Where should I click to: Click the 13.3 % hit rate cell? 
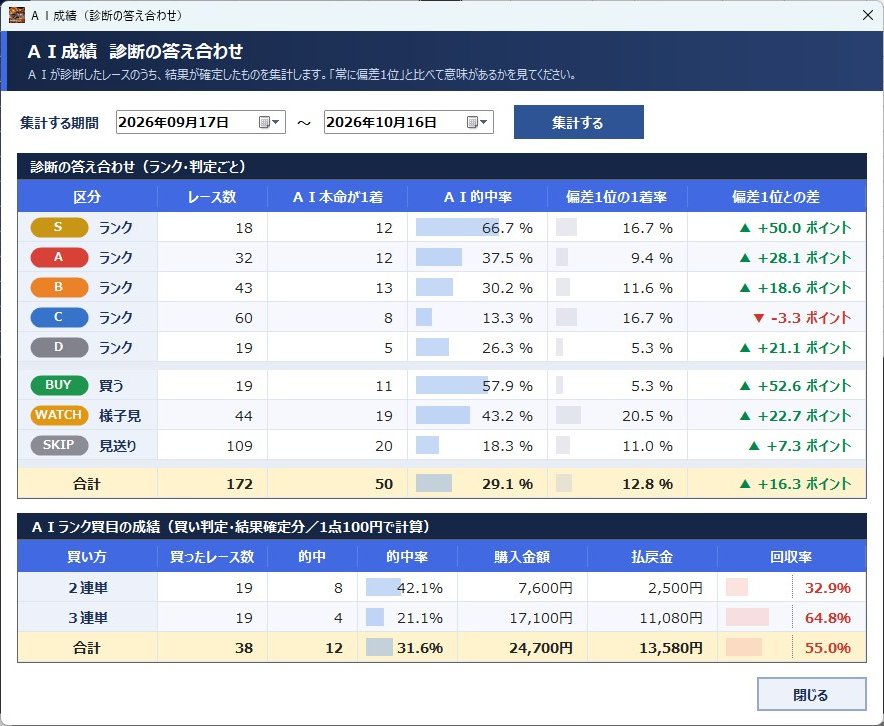pyautogui.click(x=477, y=317)
